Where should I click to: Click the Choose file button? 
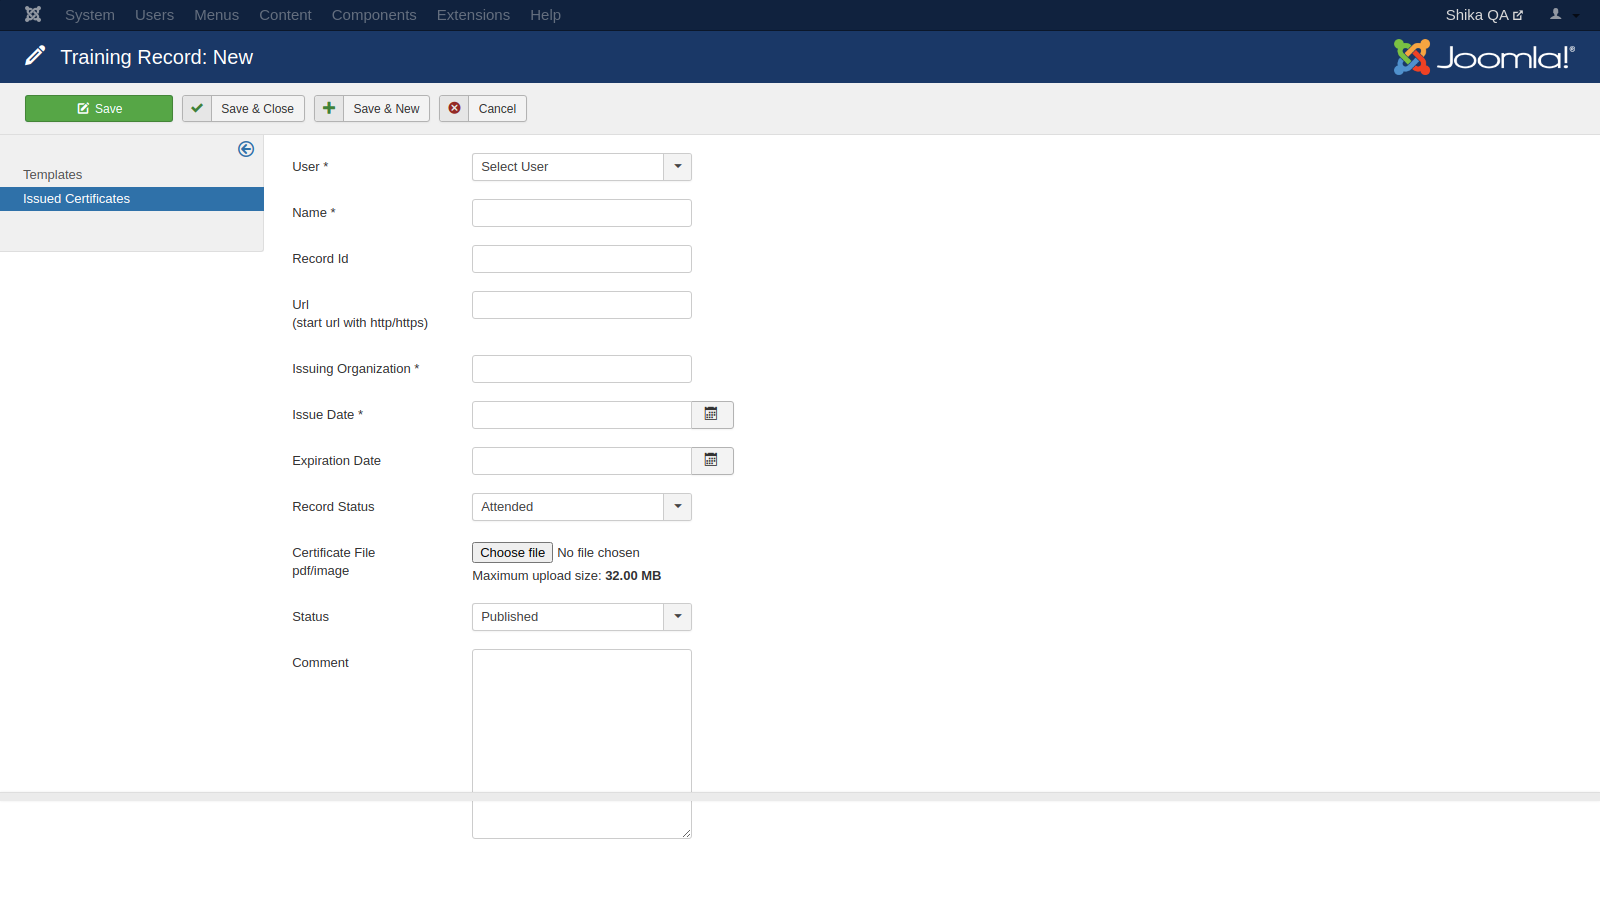512,553
